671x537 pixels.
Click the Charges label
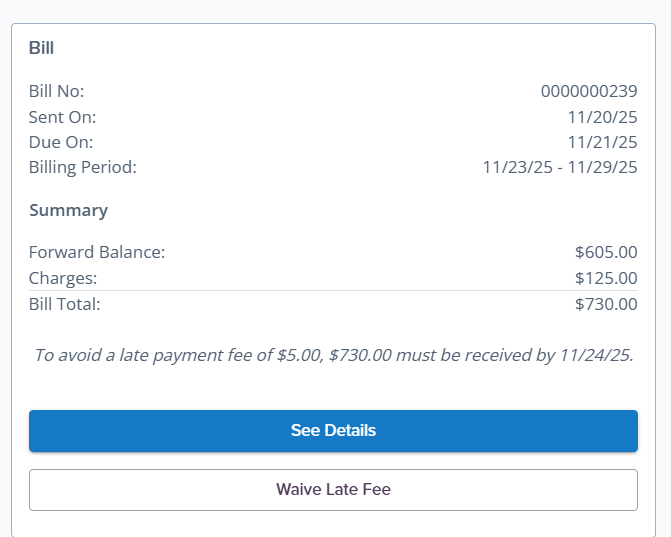click(x=63, y=278)
